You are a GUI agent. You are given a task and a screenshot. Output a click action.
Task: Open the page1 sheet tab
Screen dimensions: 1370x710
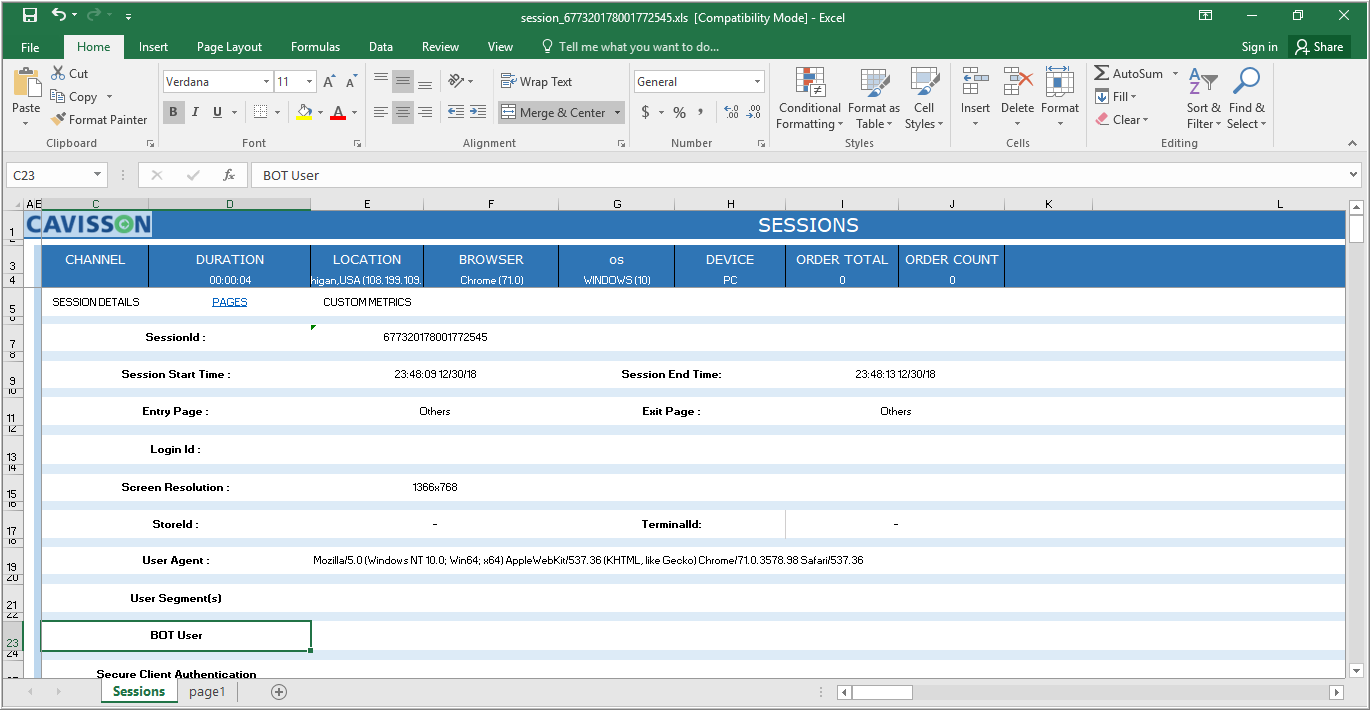(x=207, y=692)
